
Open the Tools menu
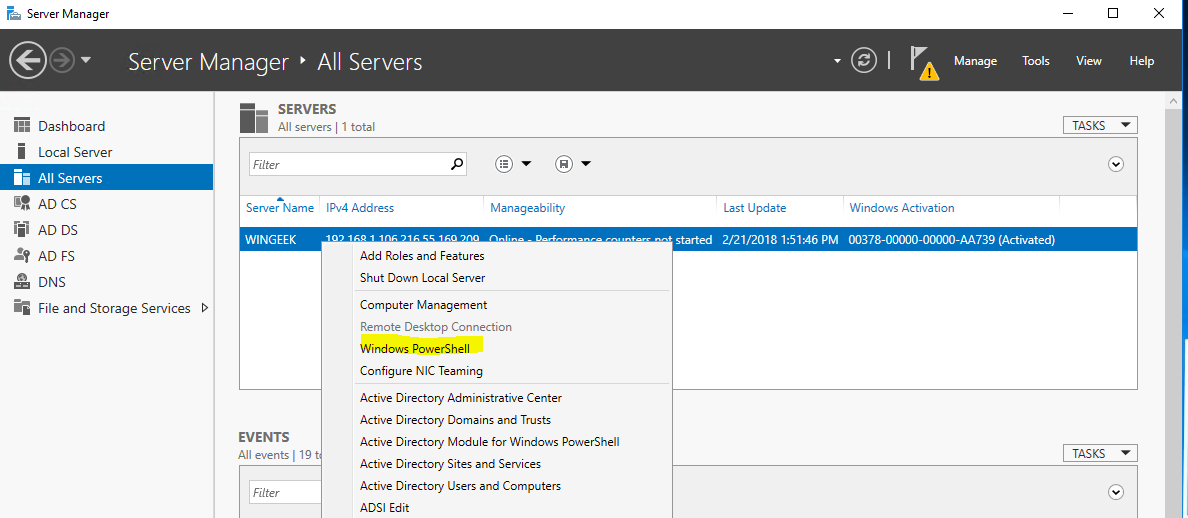coord(1036,61)
